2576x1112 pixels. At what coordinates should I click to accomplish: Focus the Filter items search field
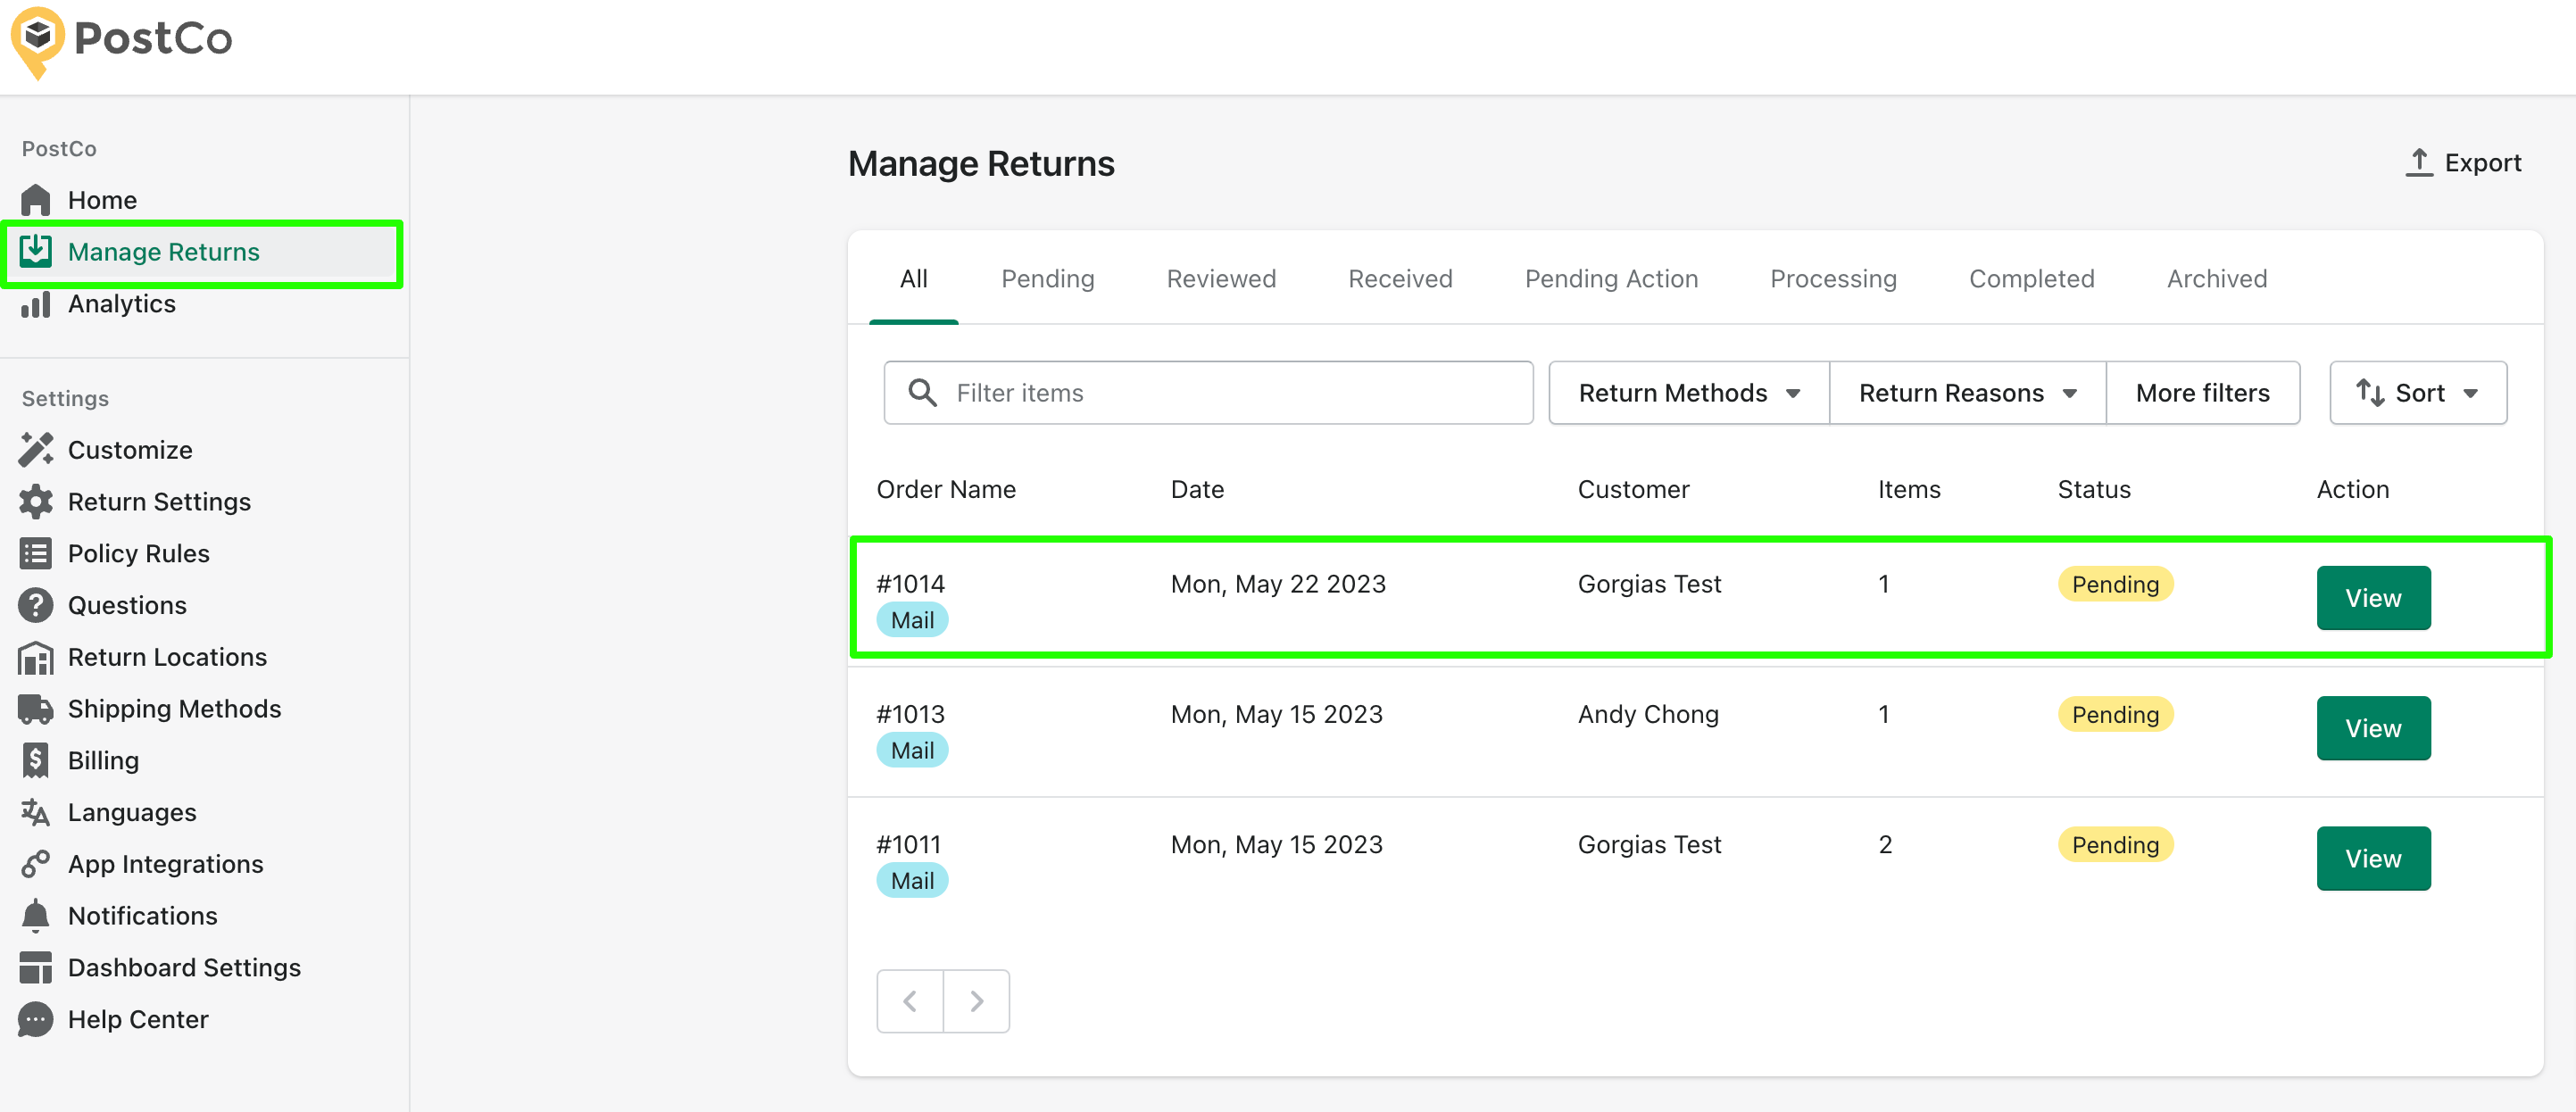coord(1208,393)
